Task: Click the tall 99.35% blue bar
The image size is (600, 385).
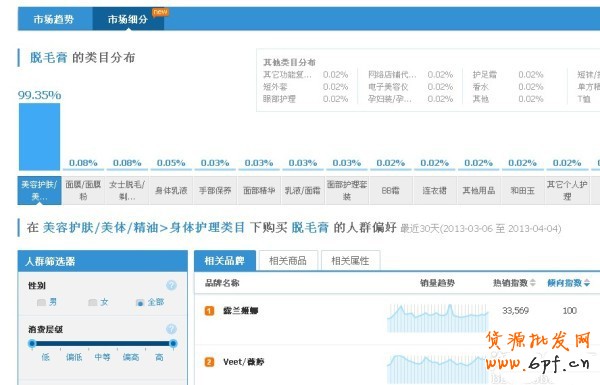Action: pos(39,137)
